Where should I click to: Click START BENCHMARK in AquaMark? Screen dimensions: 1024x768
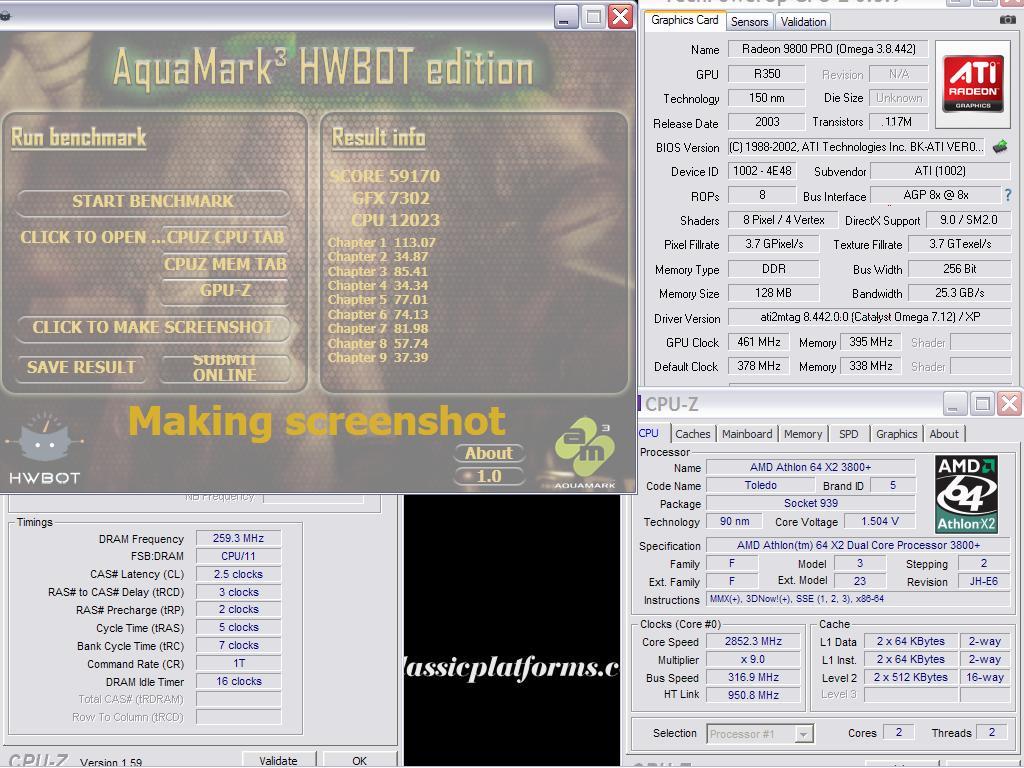pyautogui.click(x=153, y=201)
